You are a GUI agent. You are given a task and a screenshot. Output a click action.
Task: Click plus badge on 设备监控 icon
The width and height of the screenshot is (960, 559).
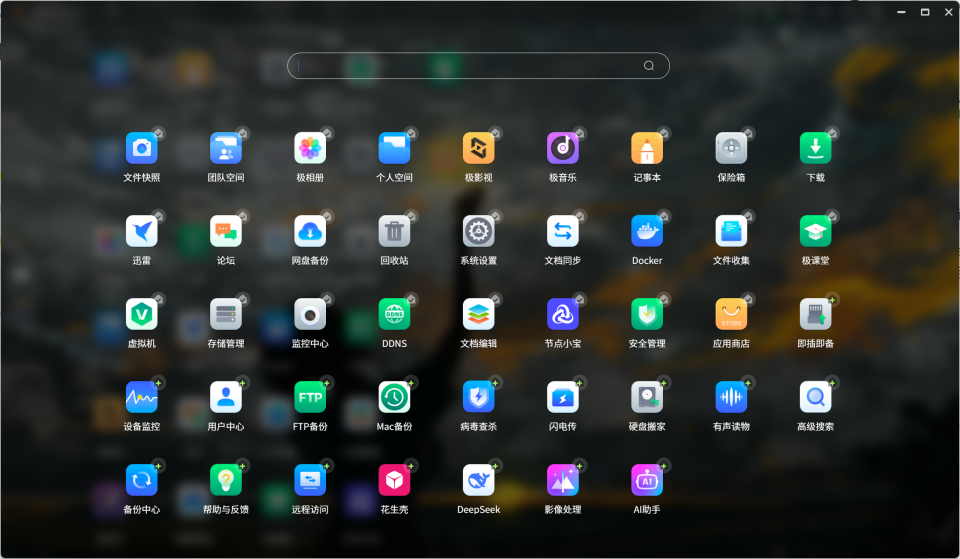point(159,383)
